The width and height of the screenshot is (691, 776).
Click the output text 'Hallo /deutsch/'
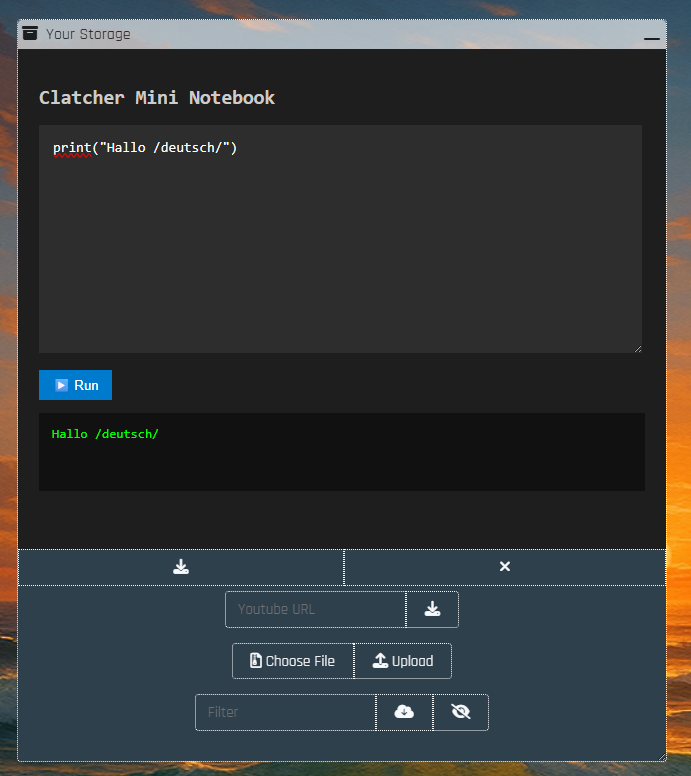point(105,434)
